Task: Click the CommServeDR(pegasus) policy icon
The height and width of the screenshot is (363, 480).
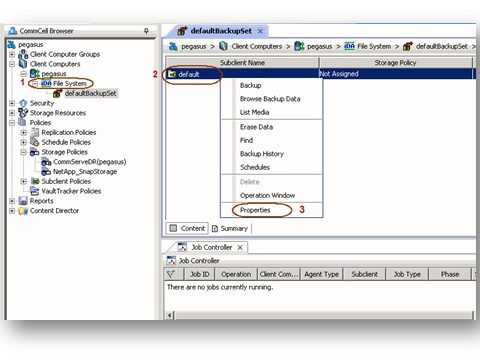Action: 46,162
